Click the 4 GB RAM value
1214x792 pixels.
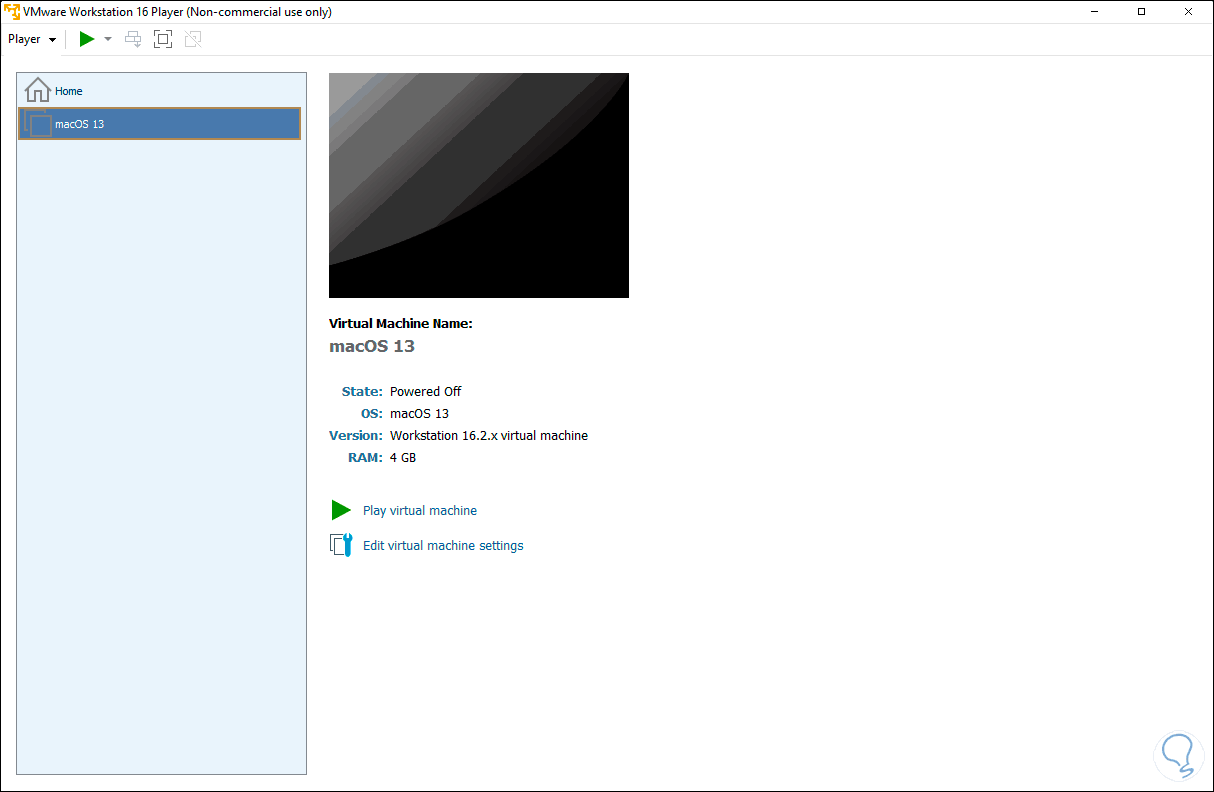coord(403,458)
